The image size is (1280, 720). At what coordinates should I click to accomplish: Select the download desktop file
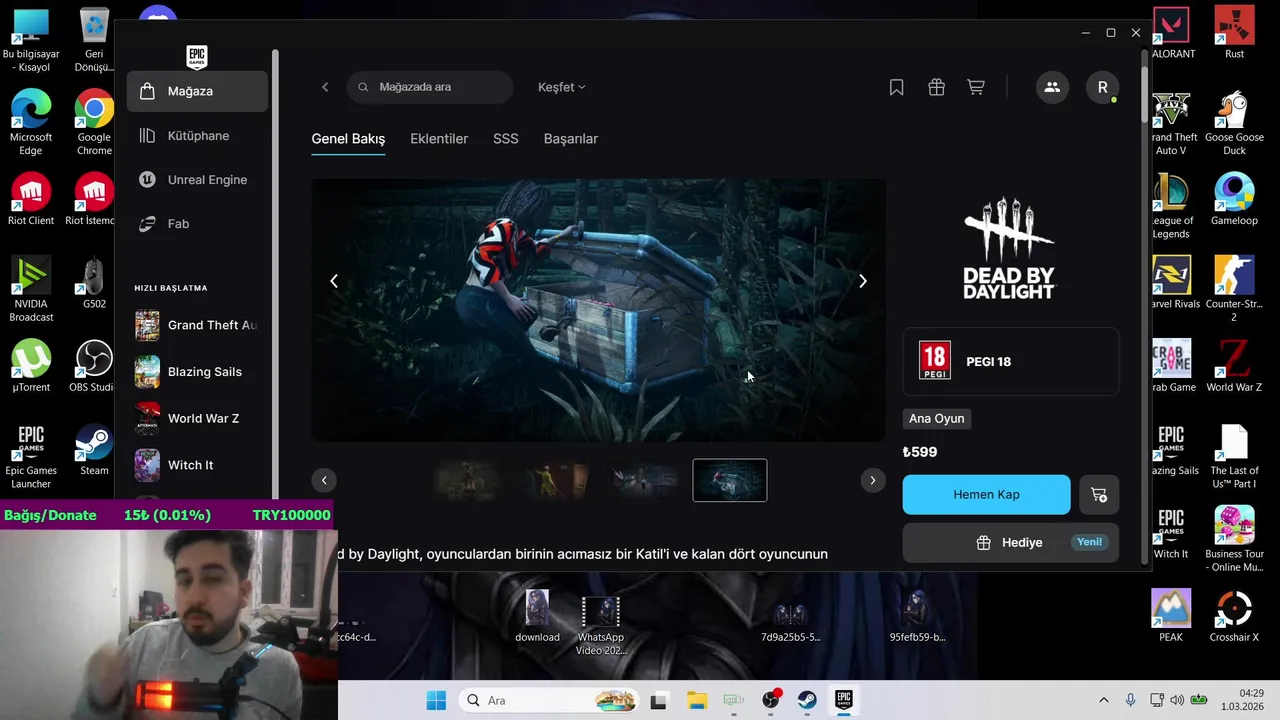click(537, 616)
